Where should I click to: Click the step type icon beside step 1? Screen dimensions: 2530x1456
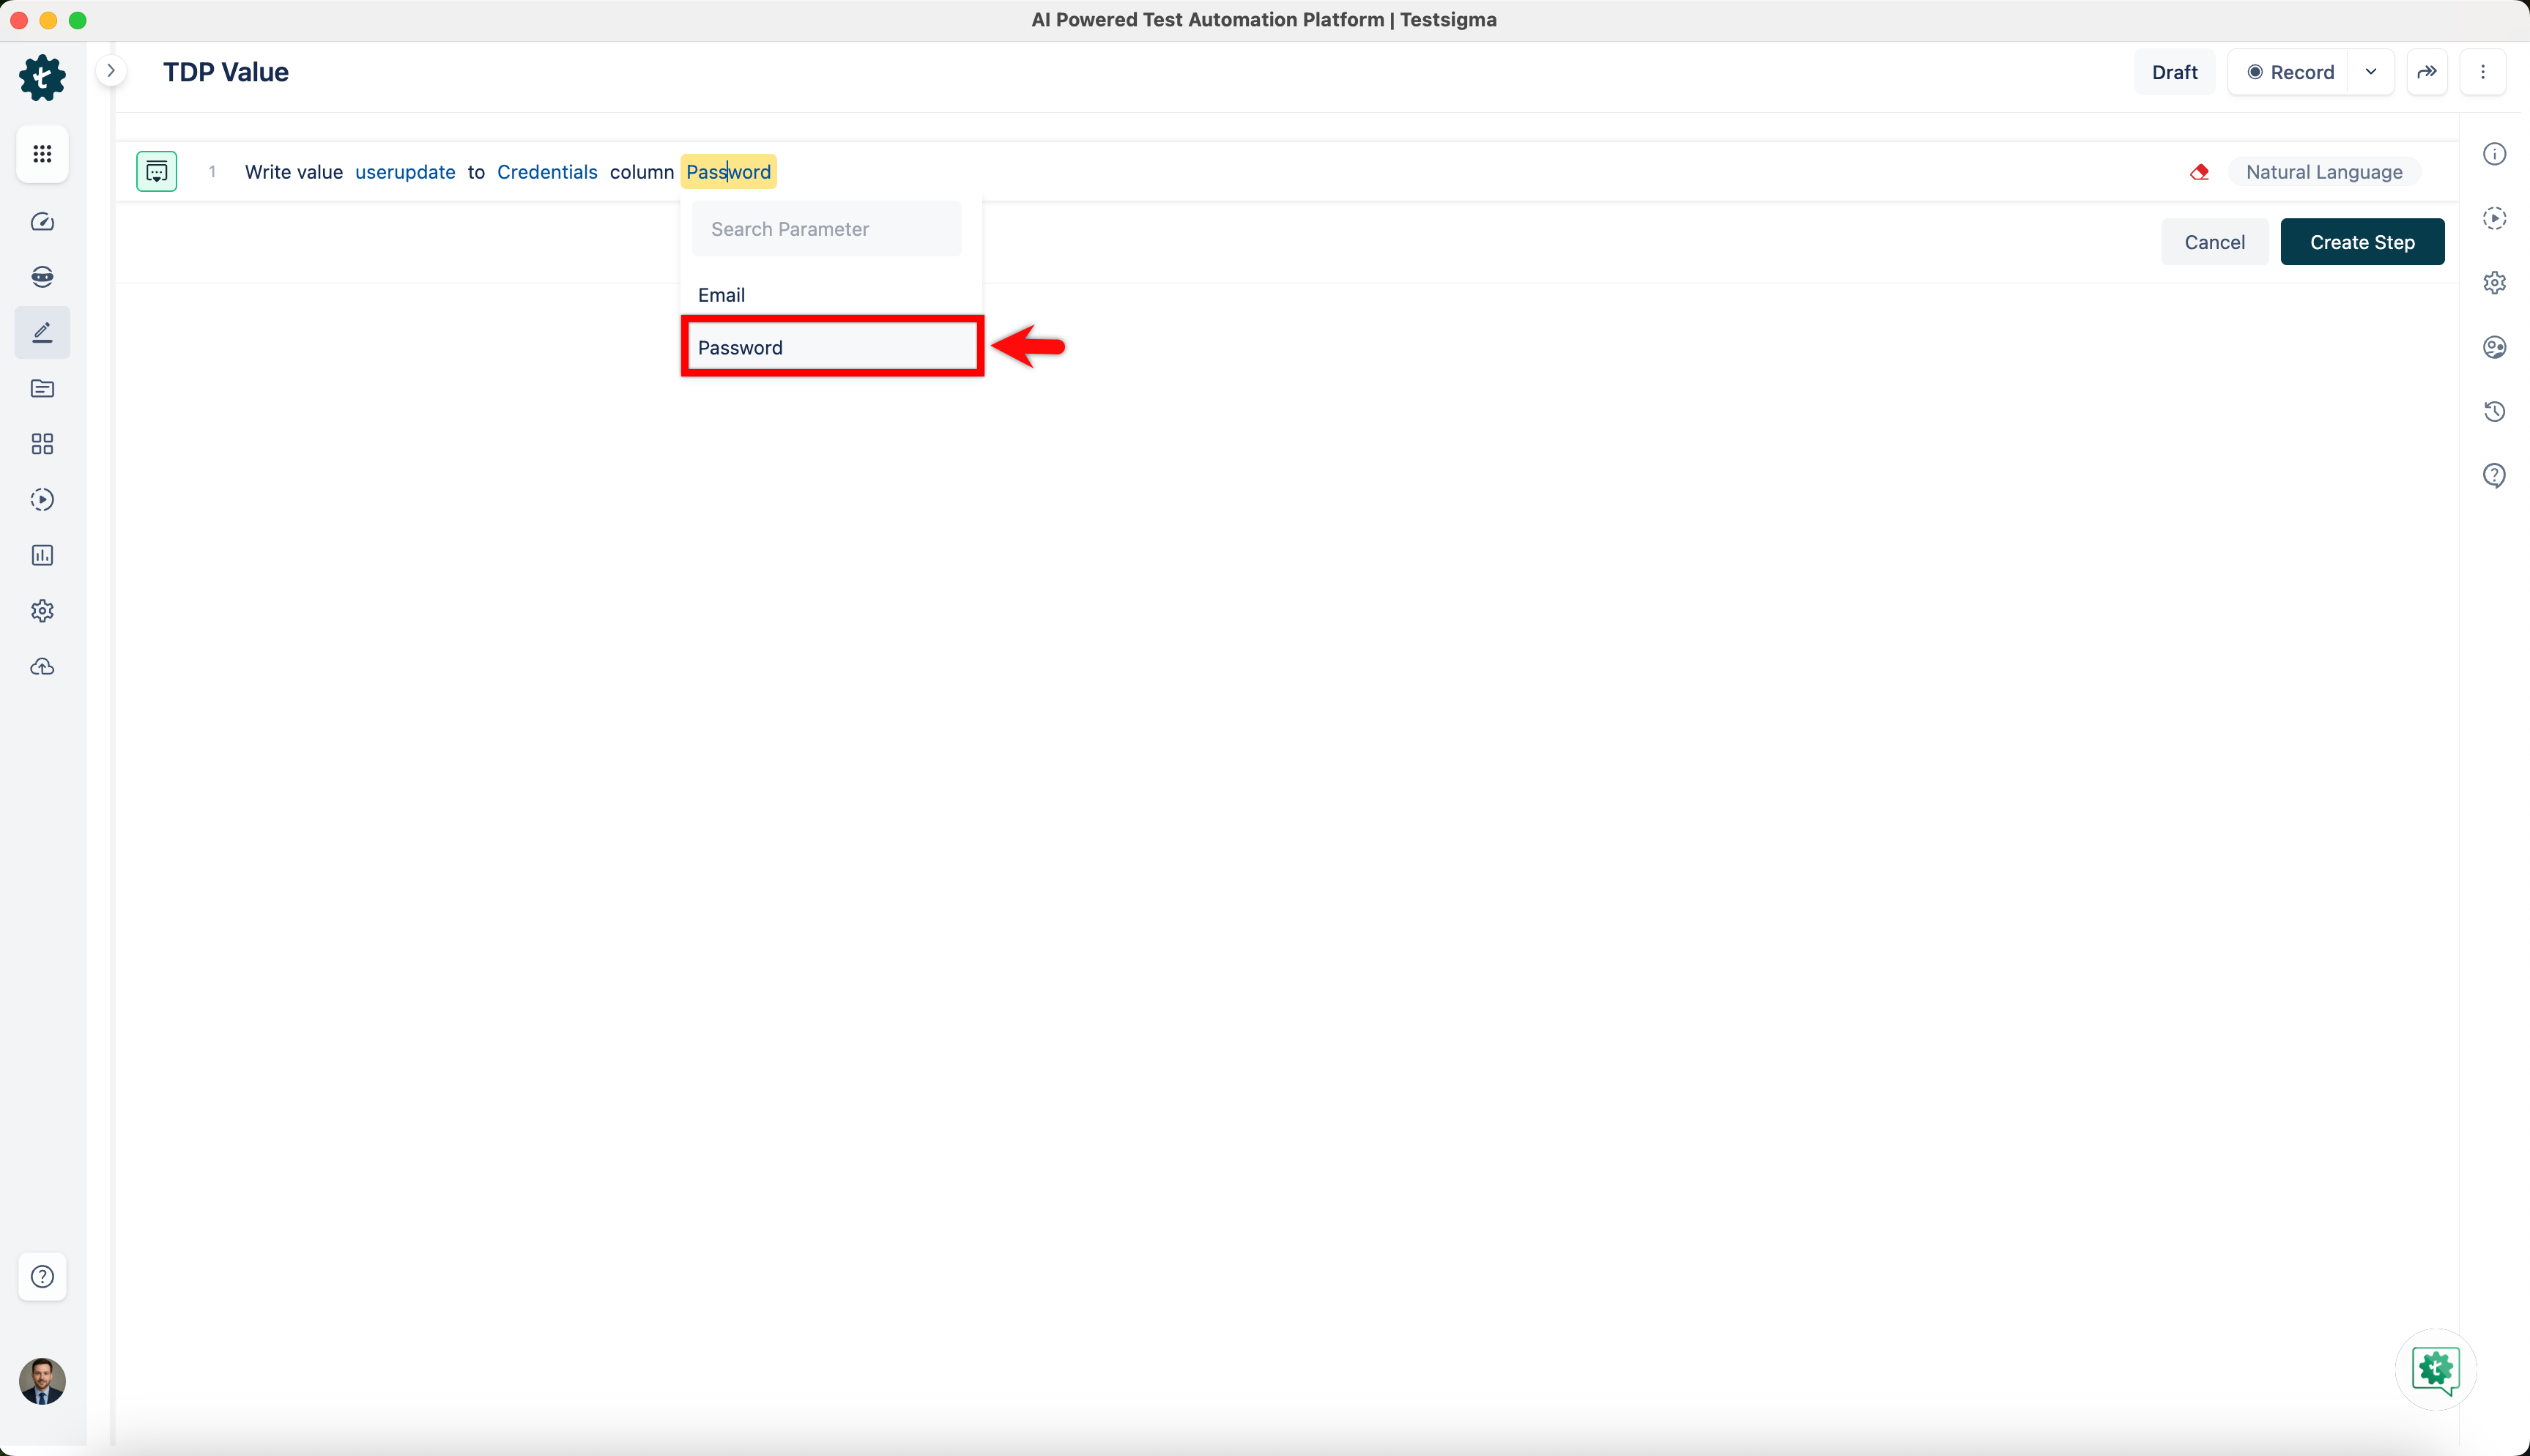(x=157, y=172)
